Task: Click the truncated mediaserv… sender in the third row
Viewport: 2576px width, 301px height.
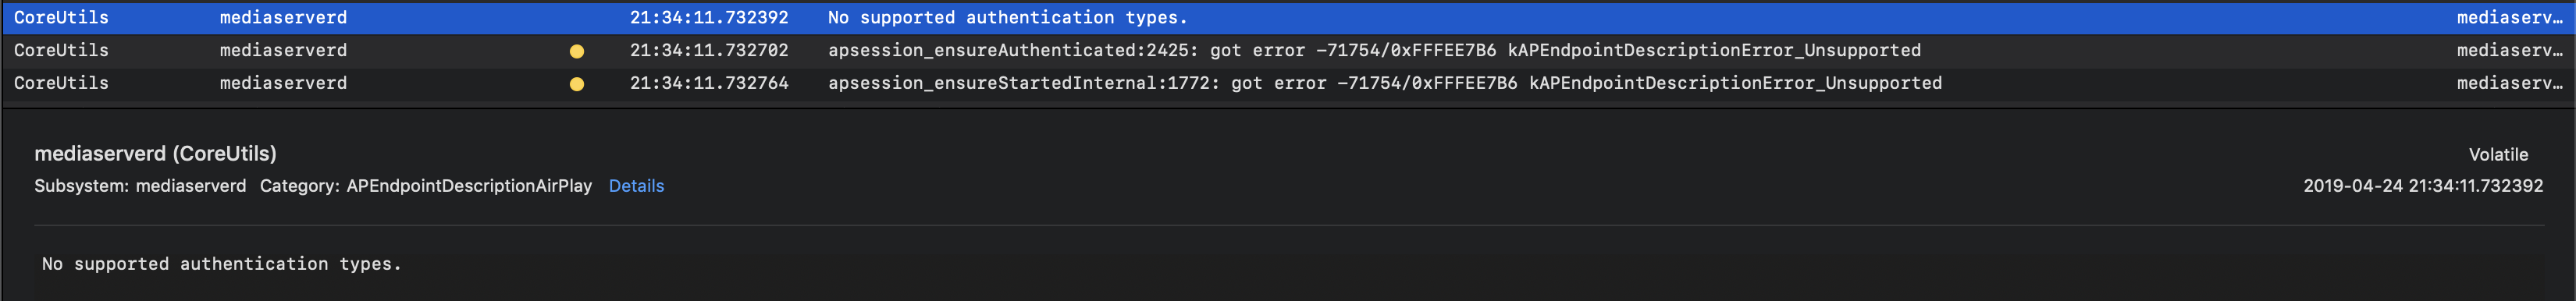Action: (x=2510, y=83)
